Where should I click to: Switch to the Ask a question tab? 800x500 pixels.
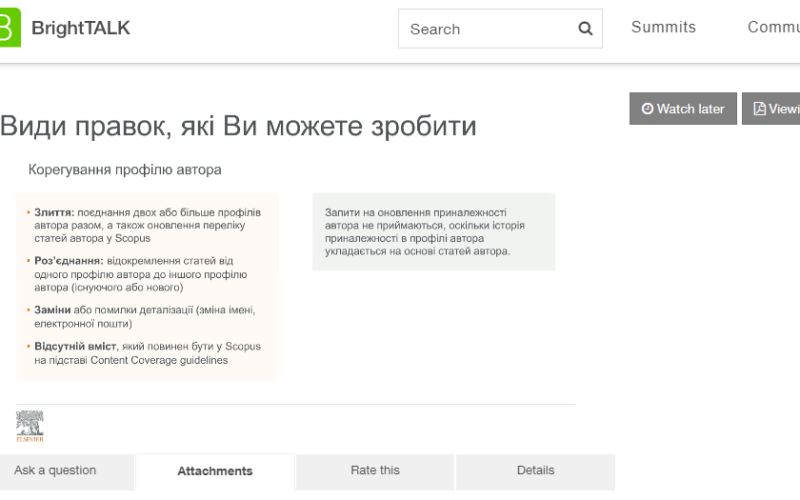(56, 471)
